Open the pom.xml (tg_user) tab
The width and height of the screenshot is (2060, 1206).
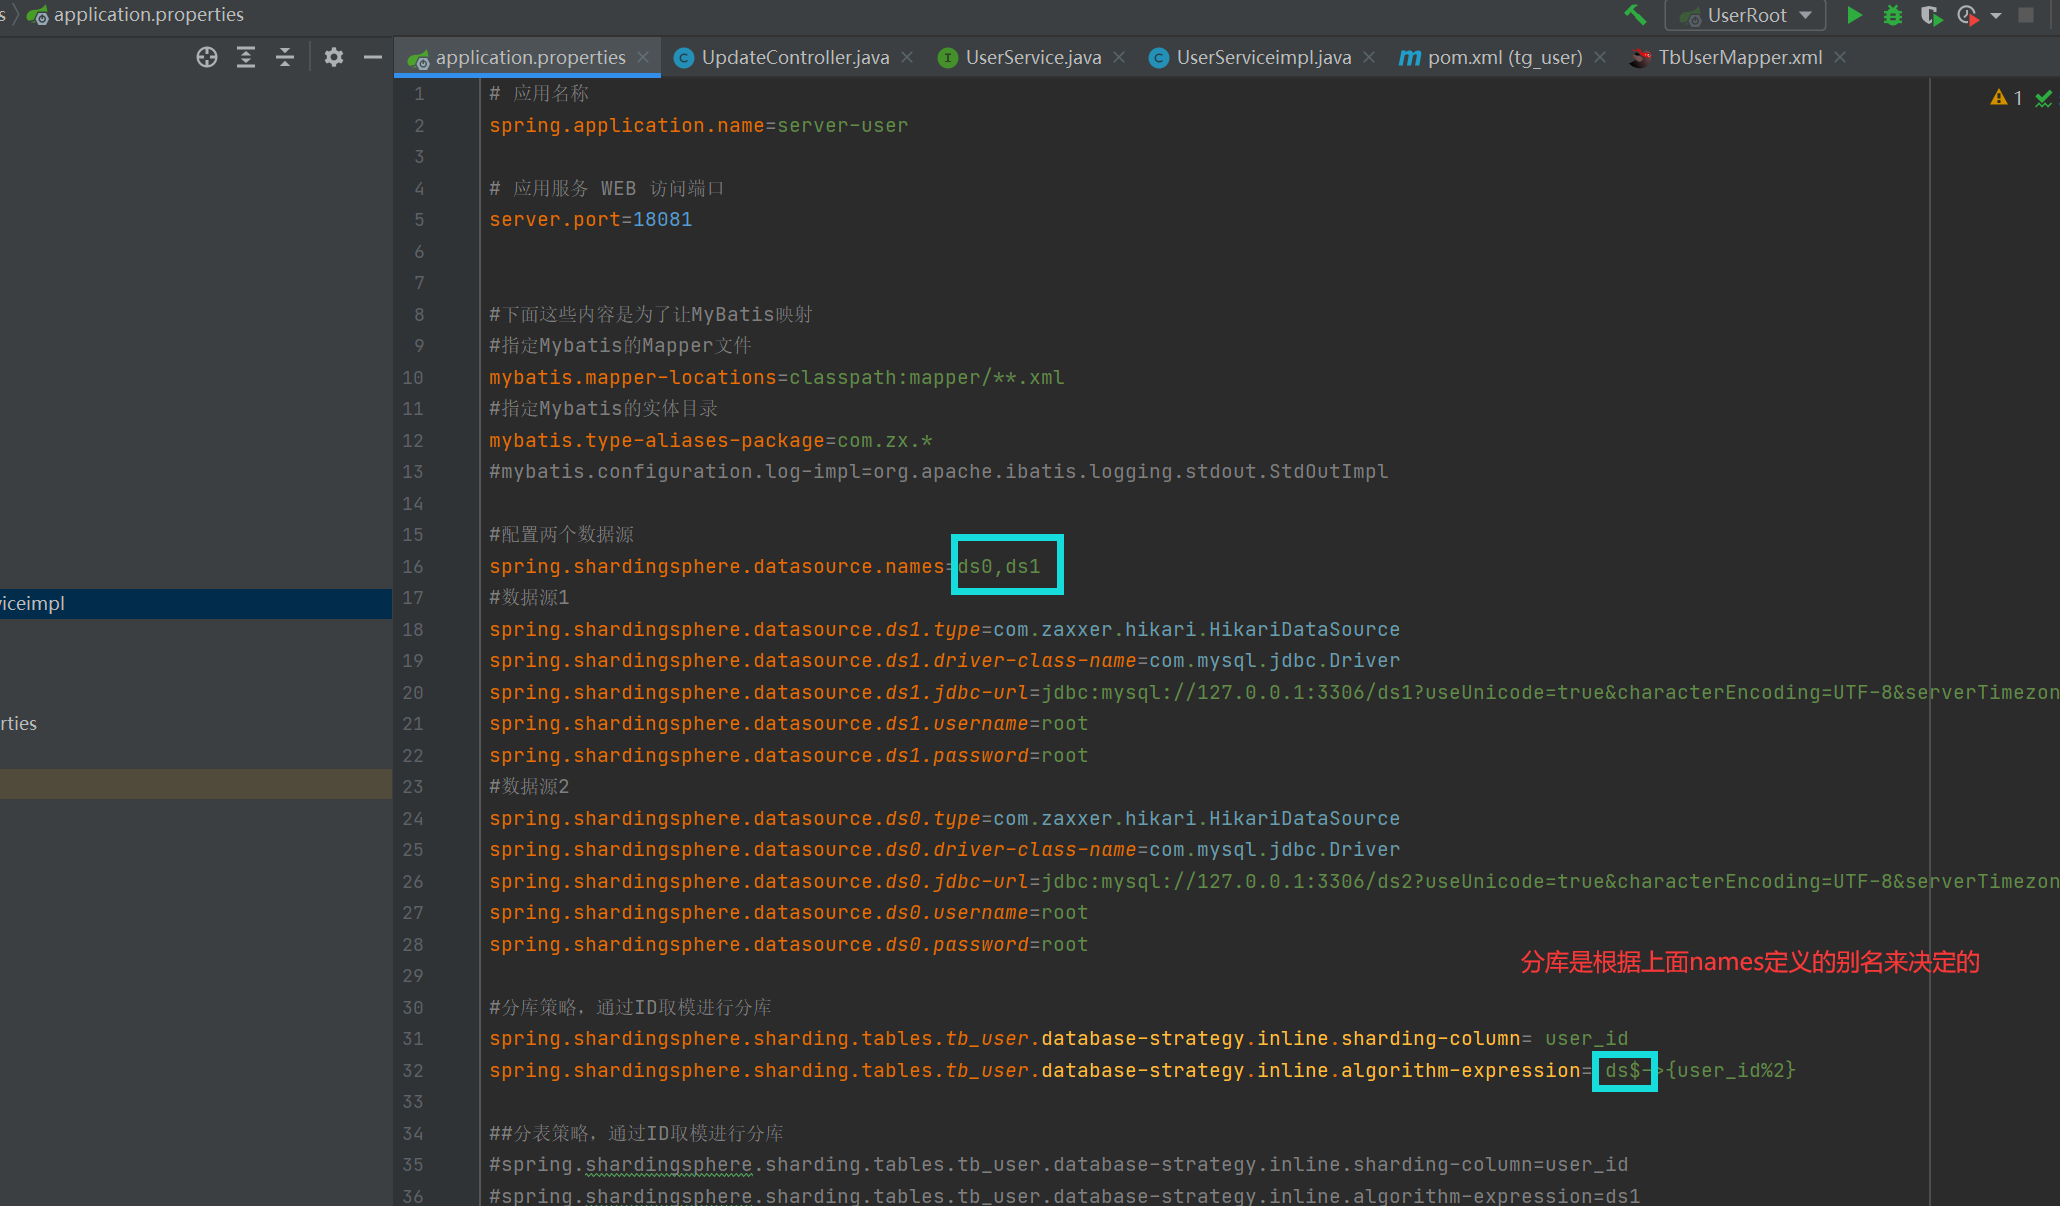pyautogui.click(x=1504, y=57)
